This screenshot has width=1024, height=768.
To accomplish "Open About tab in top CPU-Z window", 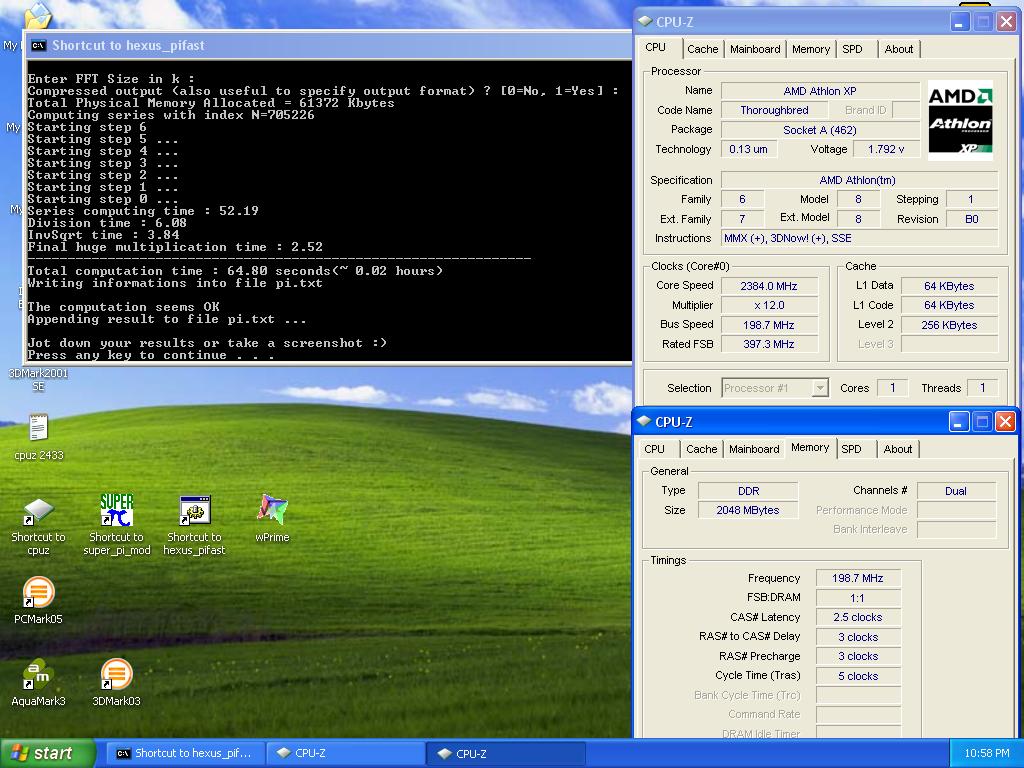I will point(899,49).
